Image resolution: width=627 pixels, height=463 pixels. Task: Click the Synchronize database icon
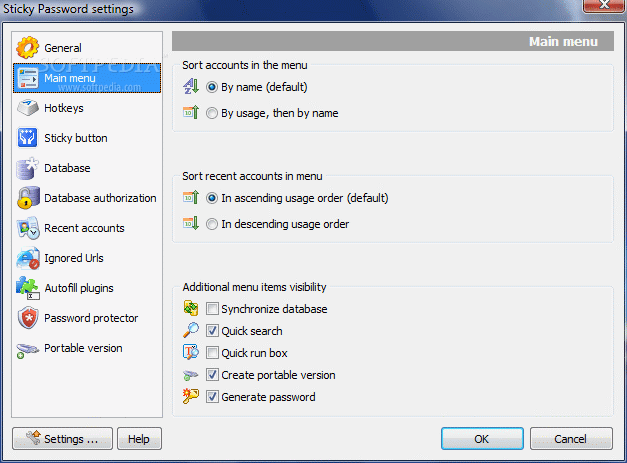point(191,308)
